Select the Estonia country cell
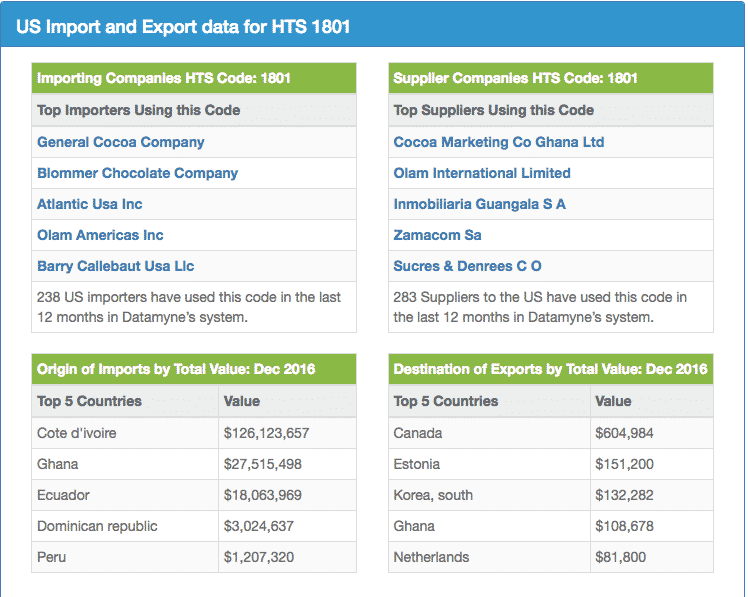The height and width of the screenshot is (597, 748). 489,464
